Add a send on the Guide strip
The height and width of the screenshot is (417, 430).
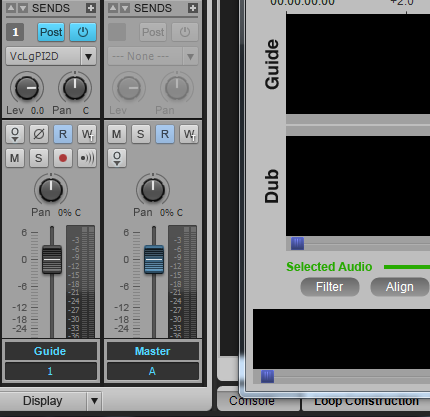pos(91,8)
